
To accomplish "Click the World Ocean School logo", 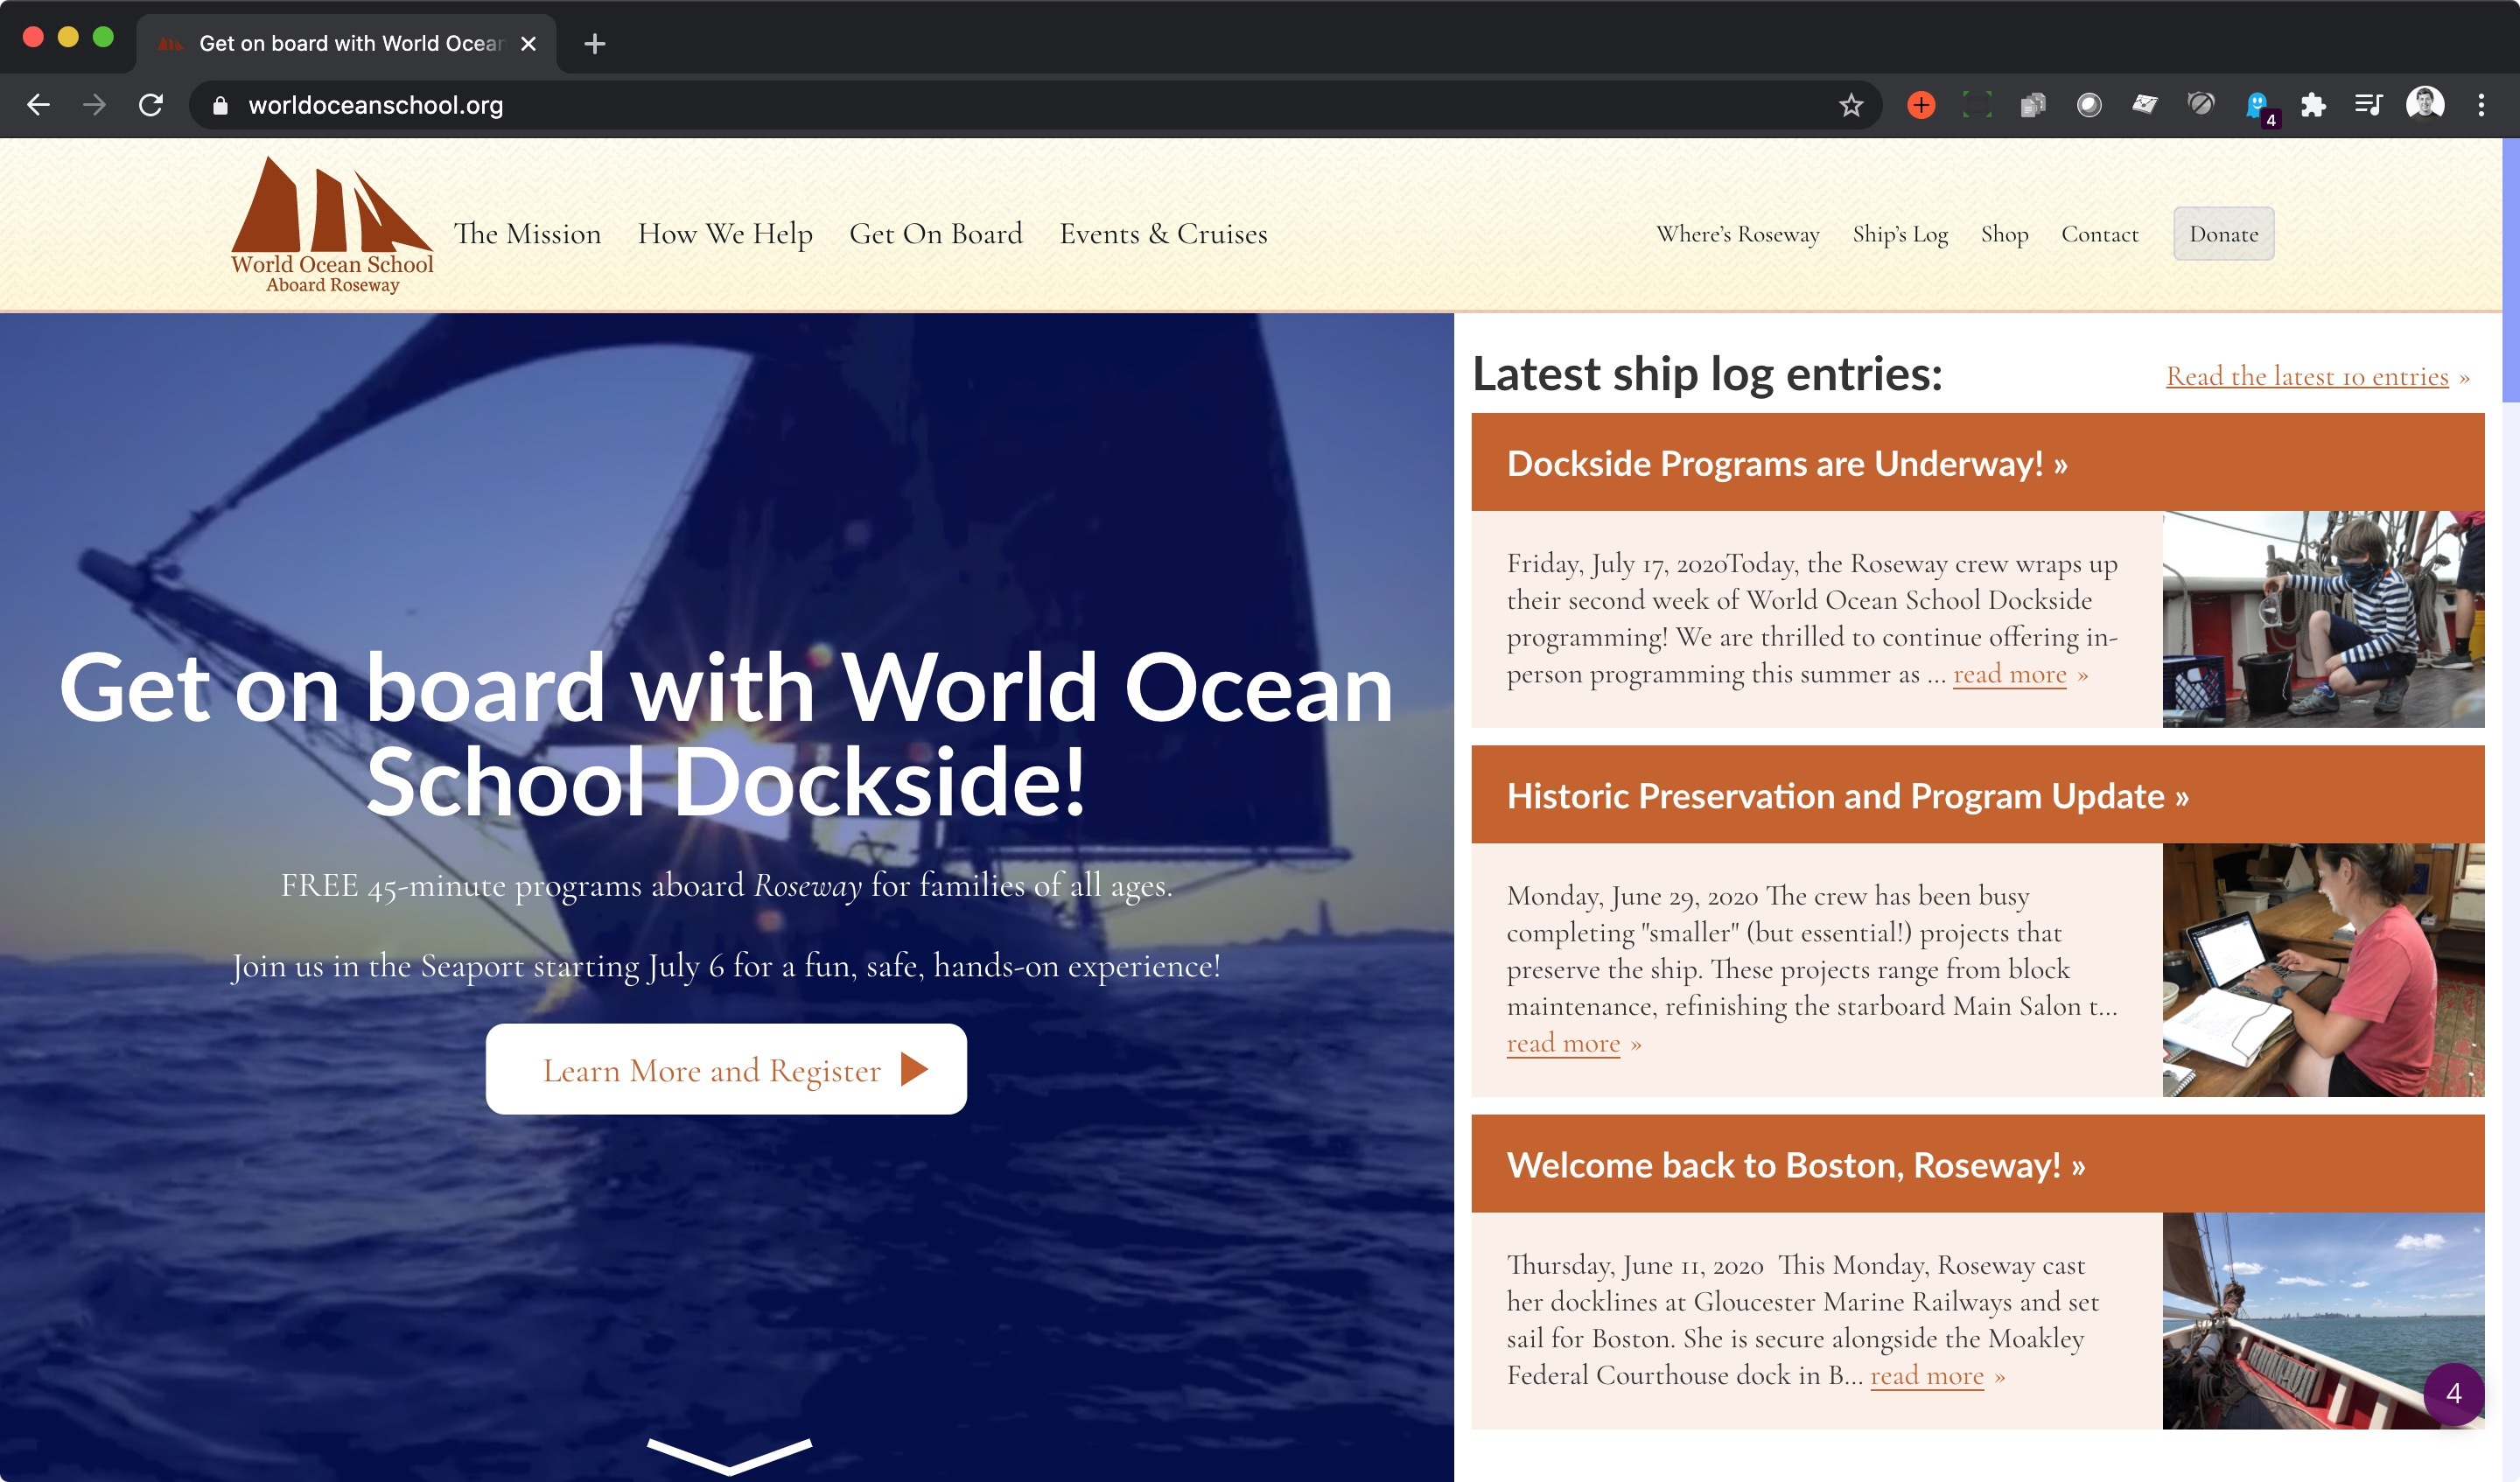I will [332, 225].
